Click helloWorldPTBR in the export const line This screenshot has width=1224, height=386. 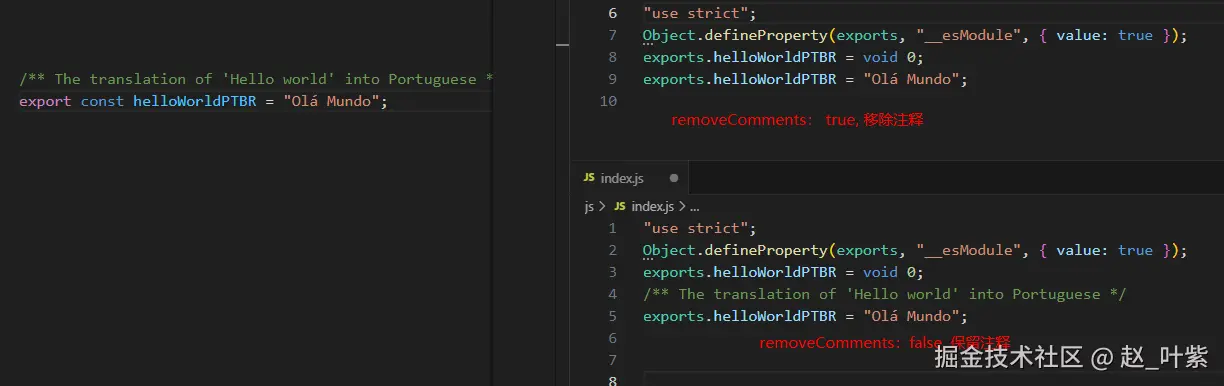click(x=195, y=101)
